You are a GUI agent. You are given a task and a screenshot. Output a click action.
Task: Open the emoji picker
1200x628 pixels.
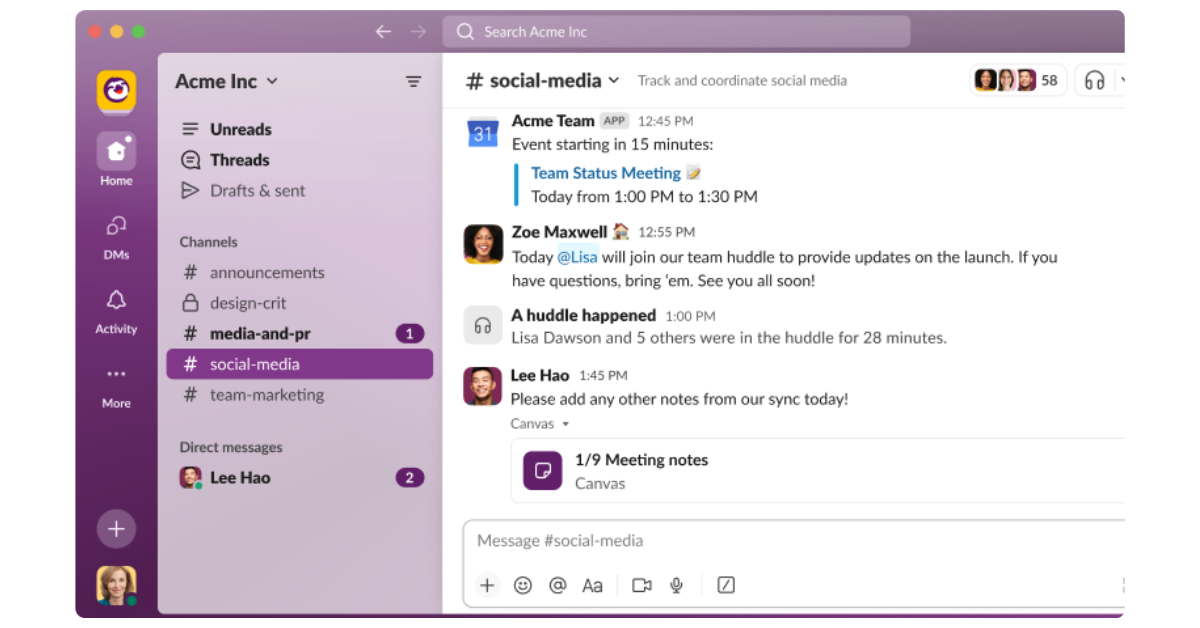pyautogui.click(x=523, y=585)
